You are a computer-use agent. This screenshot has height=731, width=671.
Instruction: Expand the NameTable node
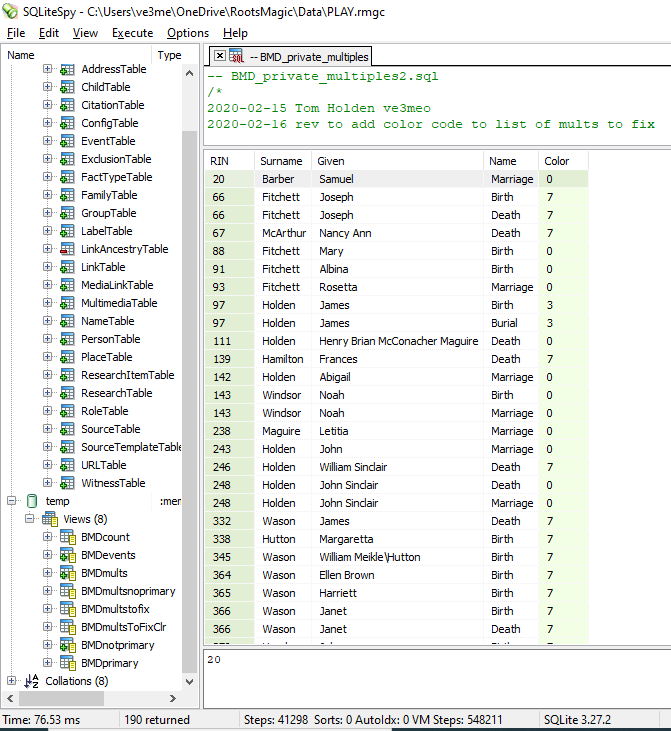tap(48, 321)
